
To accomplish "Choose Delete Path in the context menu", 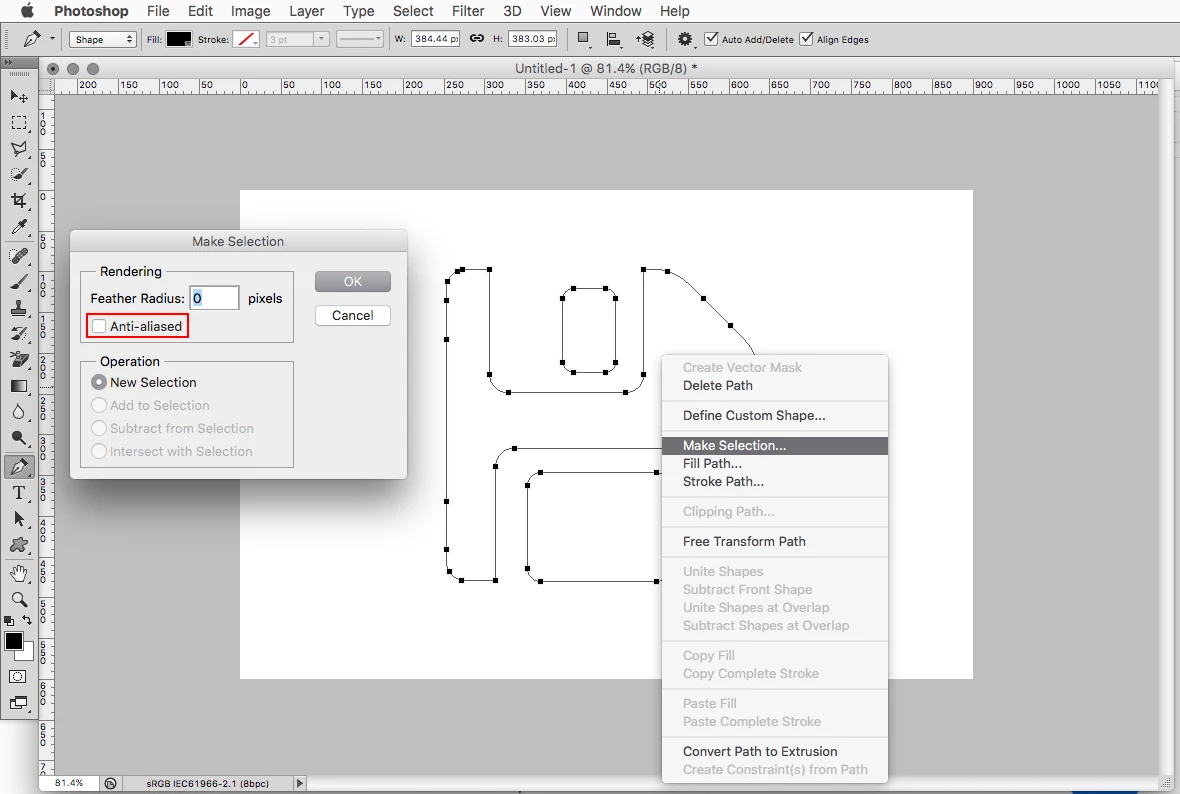I will pyautogui.click(x=774, y=385).
